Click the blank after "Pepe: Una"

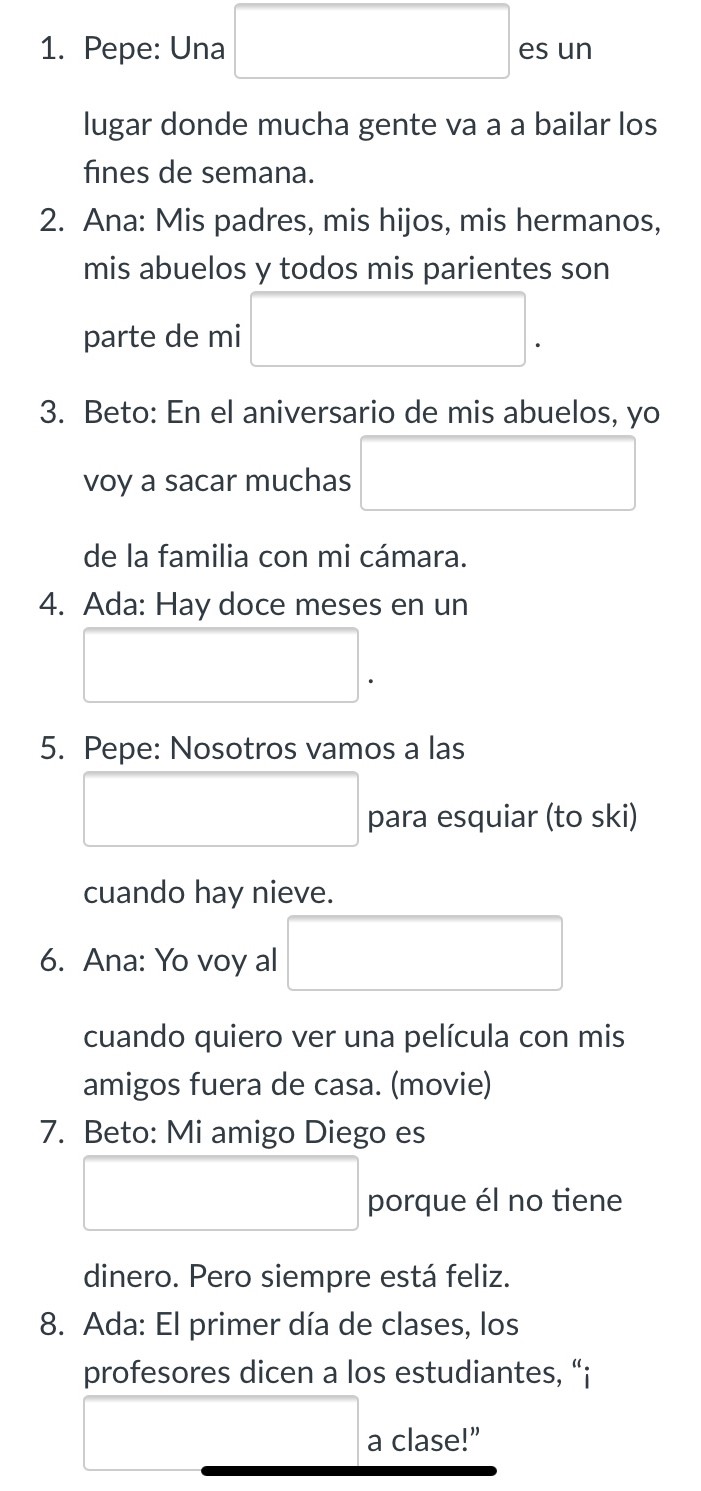[x=372, y=42]
